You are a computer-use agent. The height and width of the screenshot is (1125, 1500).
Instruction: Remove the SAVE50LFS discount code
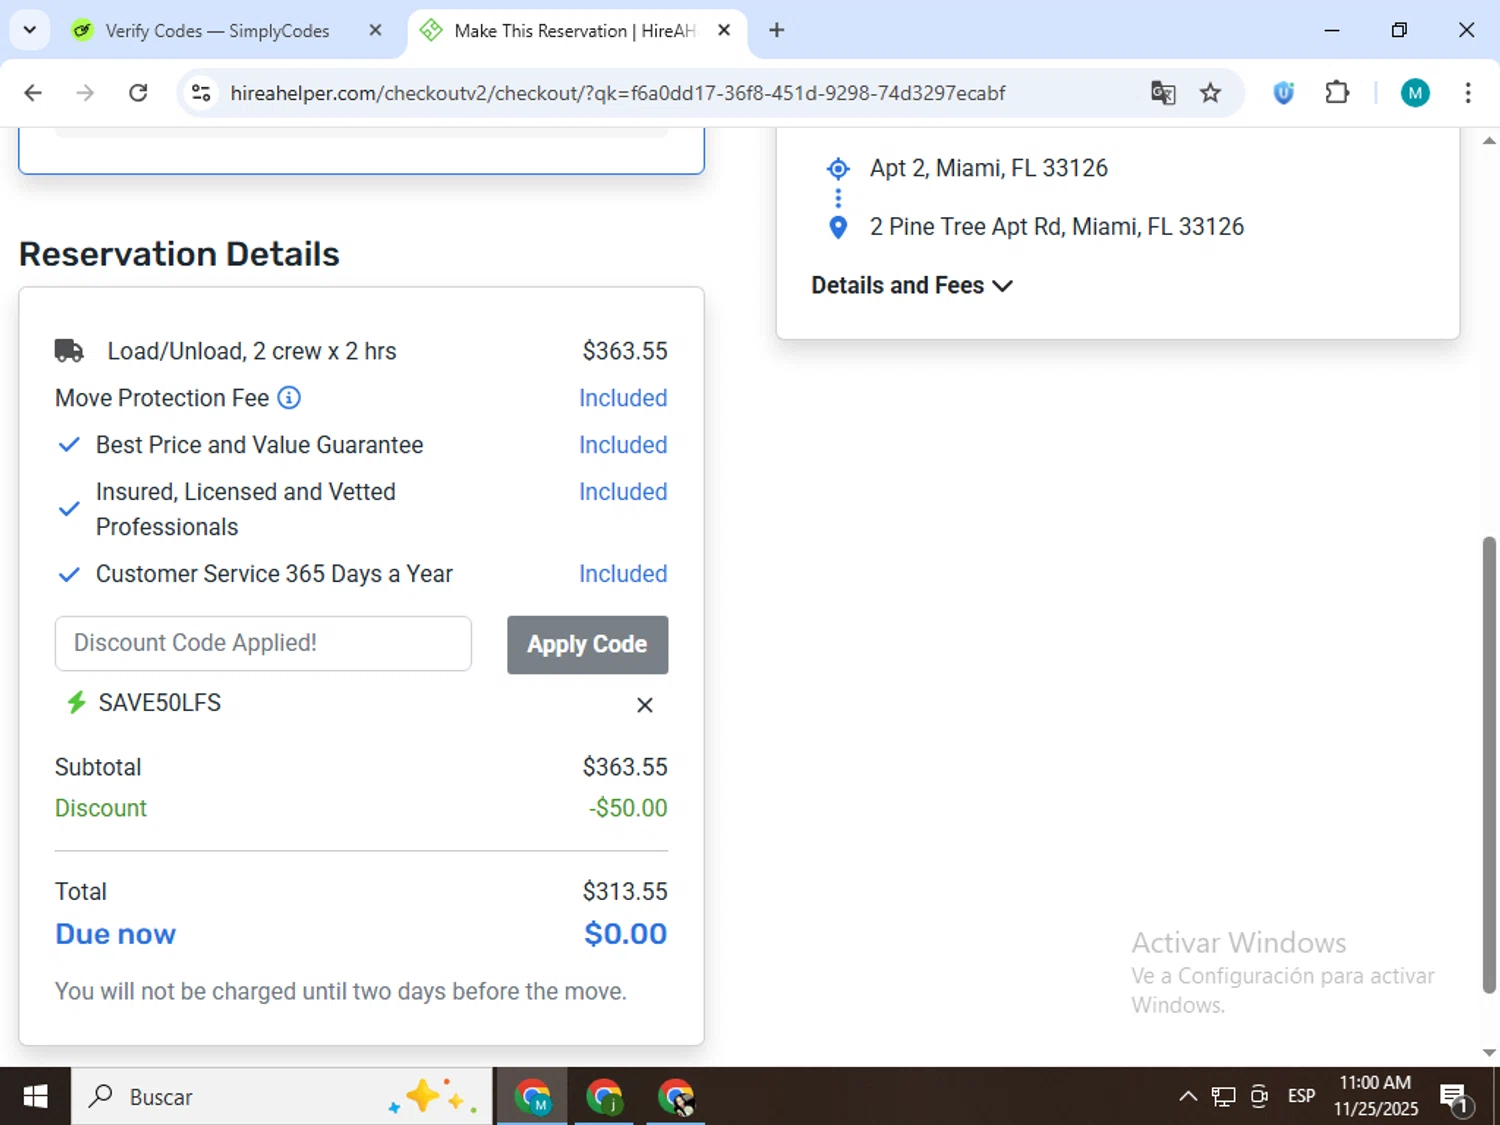(x=645, y=705)
